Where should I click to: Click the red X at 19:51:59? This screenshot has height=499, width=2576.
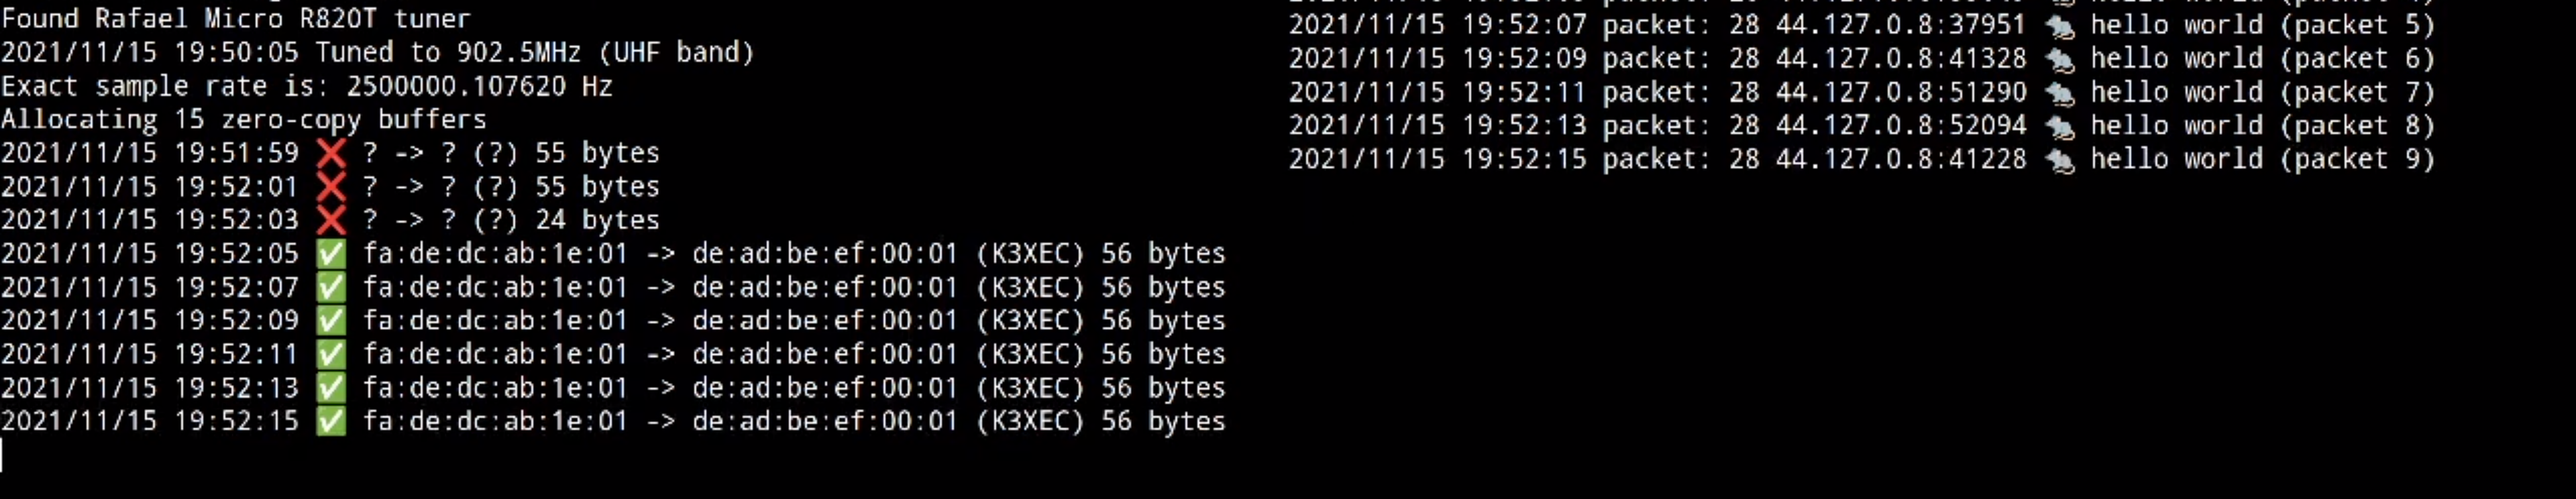[331, 153]
